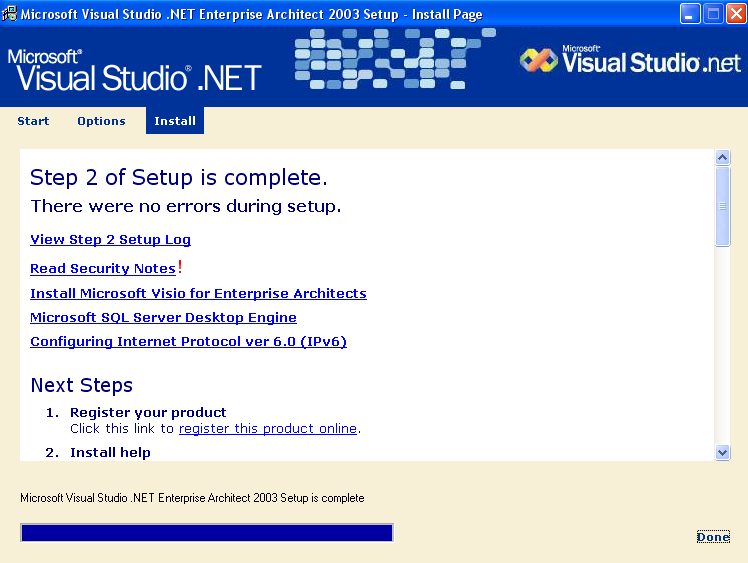Screen dimensions: 748x563
Task: Click 'There were no errors during setup.' text
Action: pos(186,206)
